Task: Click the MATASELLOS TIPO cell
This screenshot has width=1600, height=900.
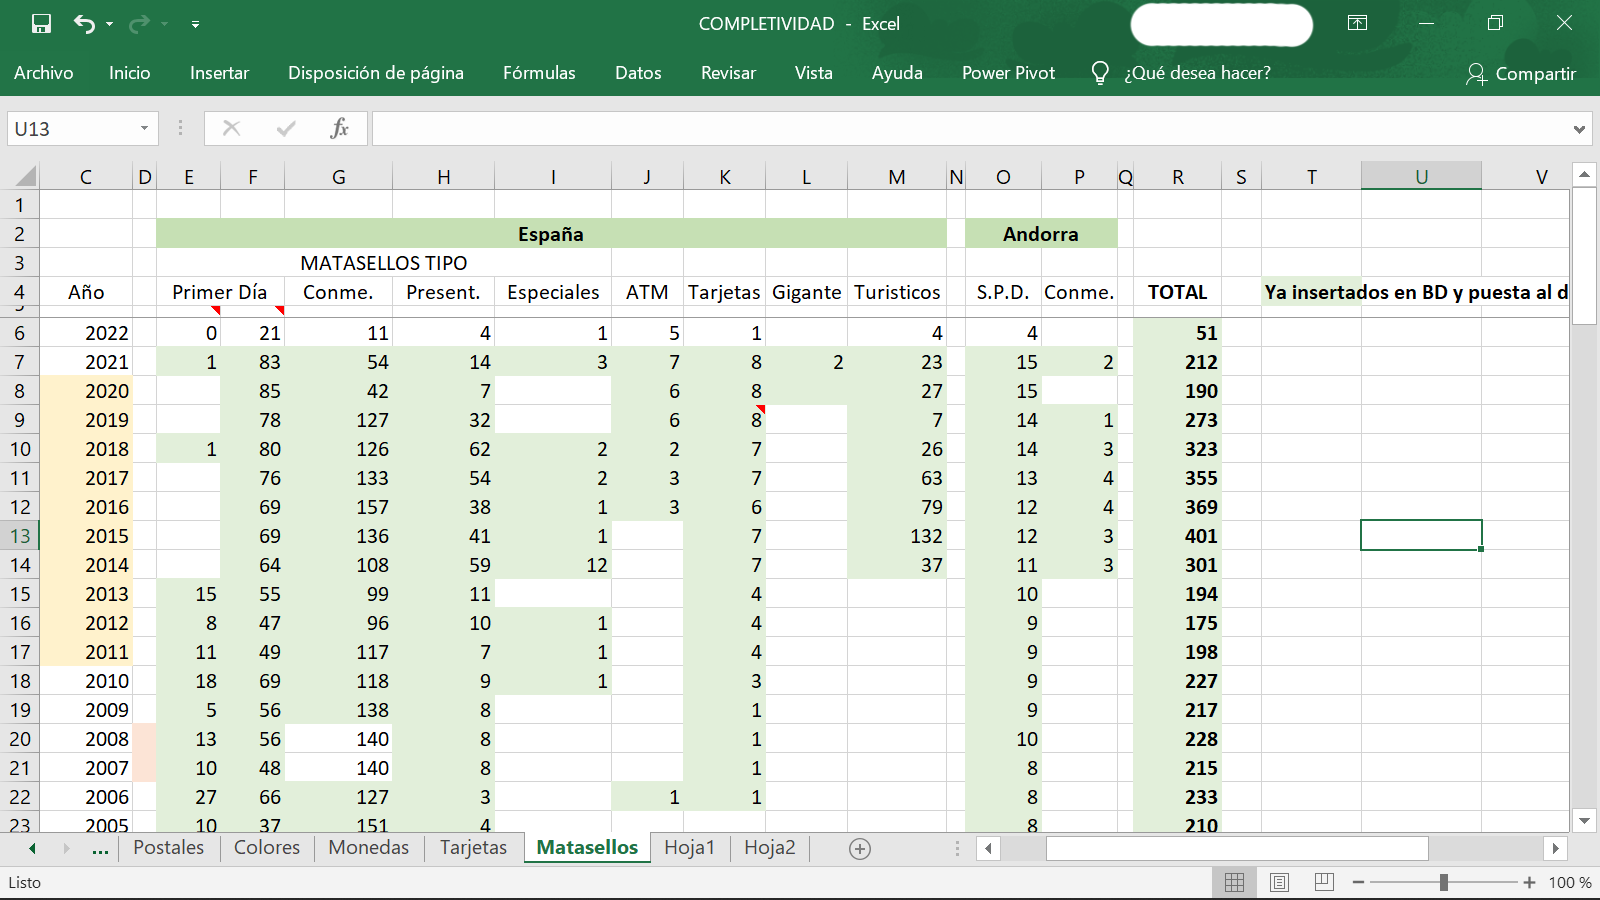Action: 384,263
